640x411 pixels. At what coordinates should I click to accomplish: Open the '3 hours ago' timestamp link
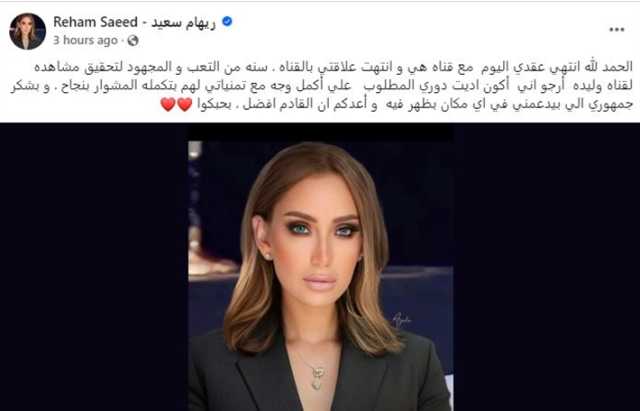[x=85, y=40]
